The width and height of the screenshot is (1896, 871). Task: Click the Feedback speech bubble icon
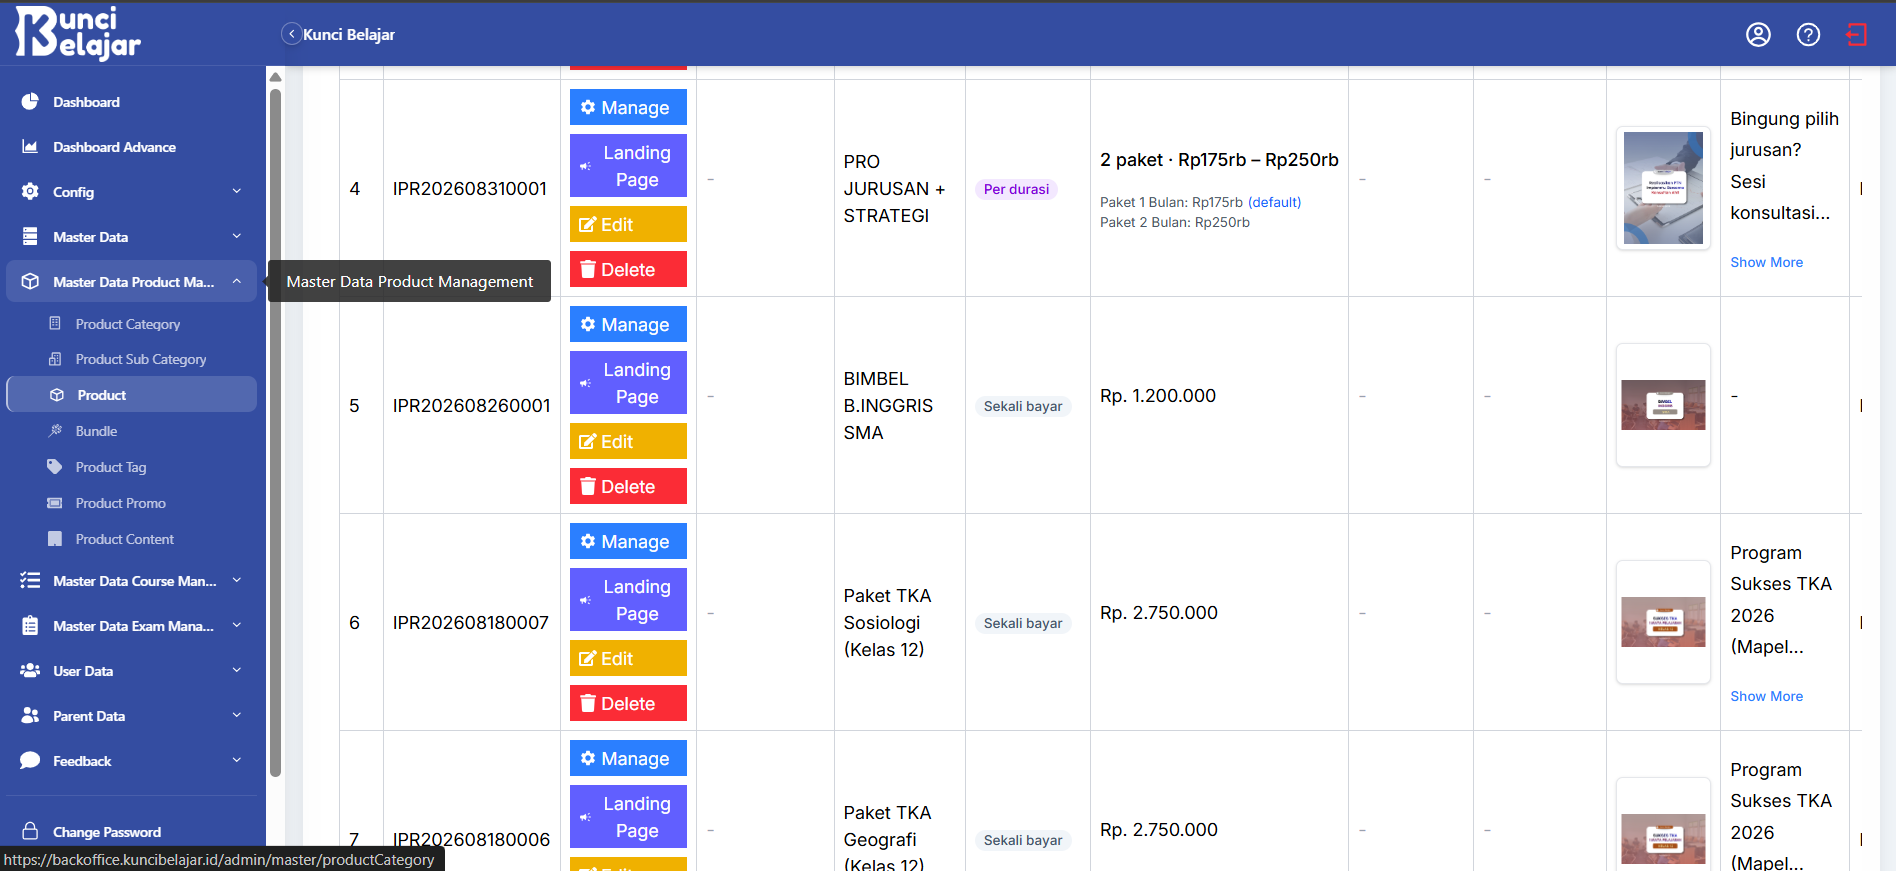coord(30,761)
